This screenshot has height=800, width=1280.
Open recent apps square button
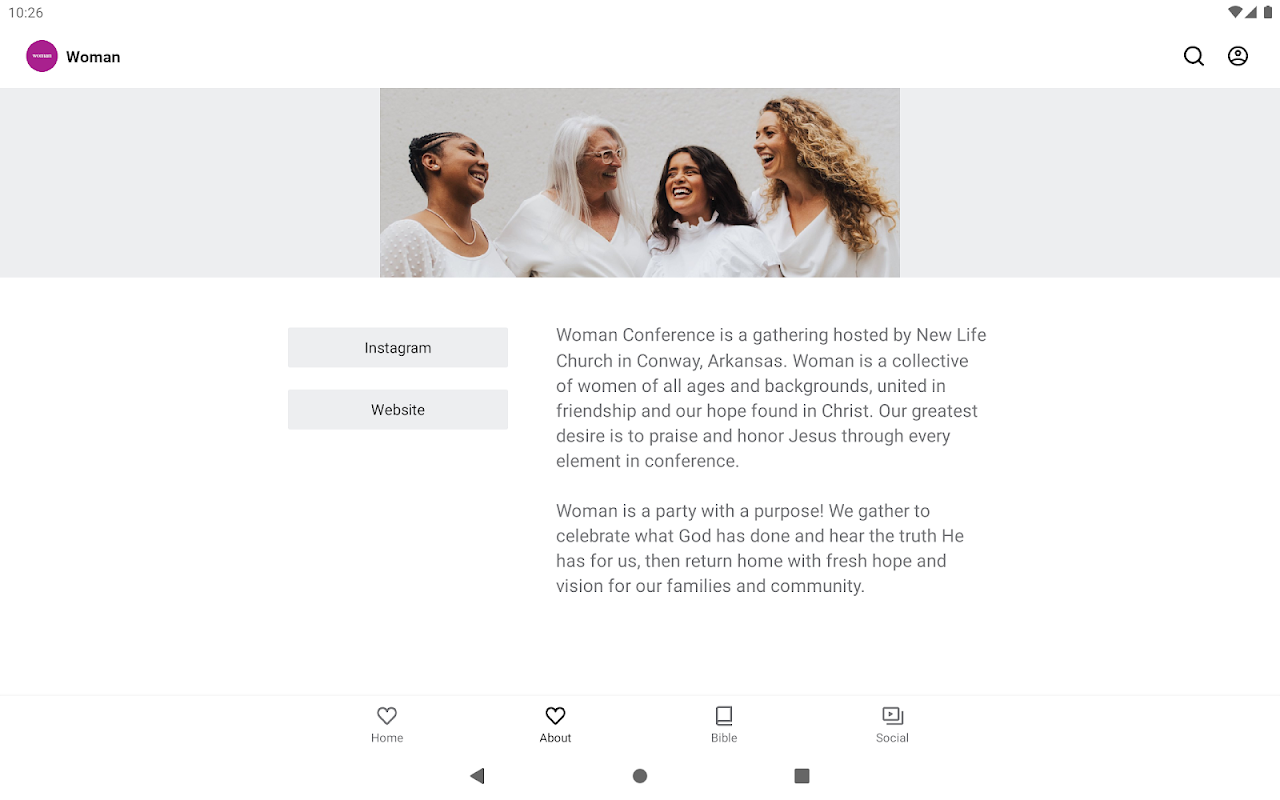point(801,776)
